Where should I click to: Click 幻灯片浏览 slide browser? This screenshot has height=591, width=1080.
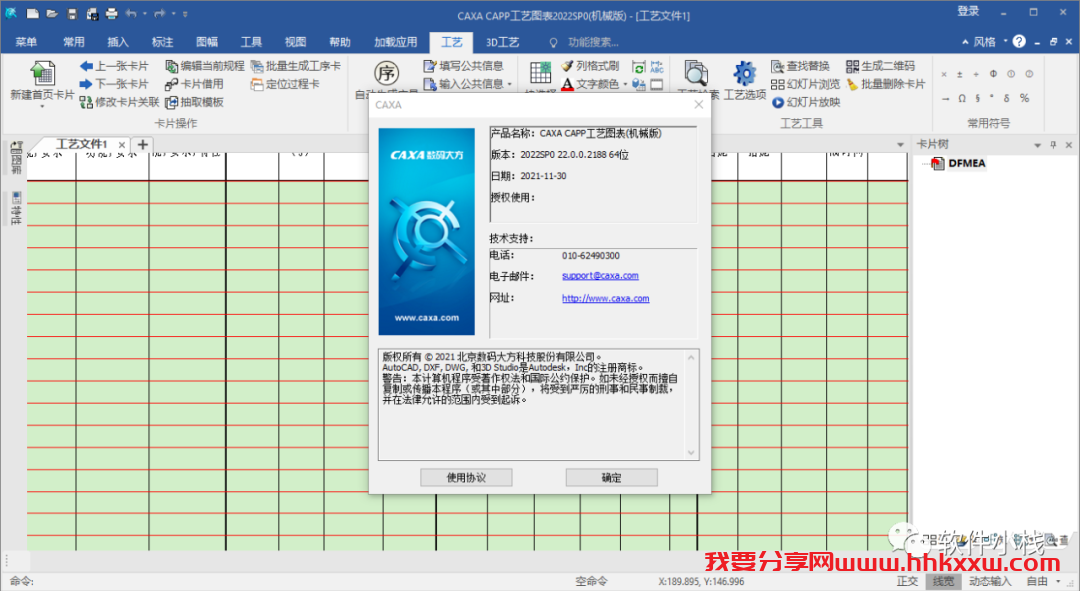805,84
